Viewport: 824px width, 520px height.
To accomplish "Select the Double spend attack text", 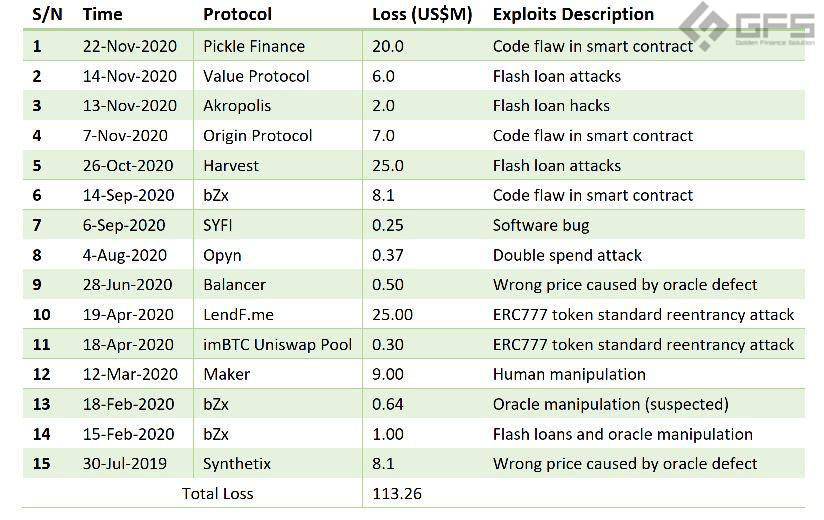I will (x=567, y=255).
